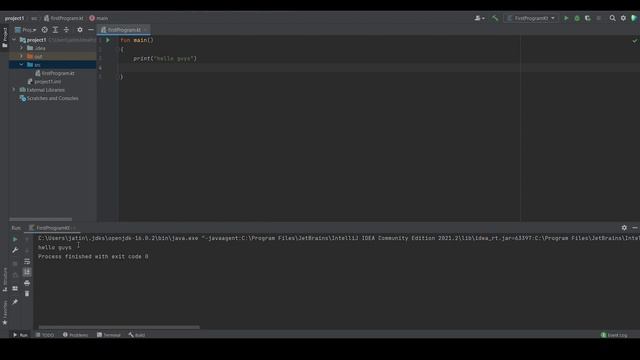
Task: Click the 'hello guys' console output line
Action: (x=55, y=247)
